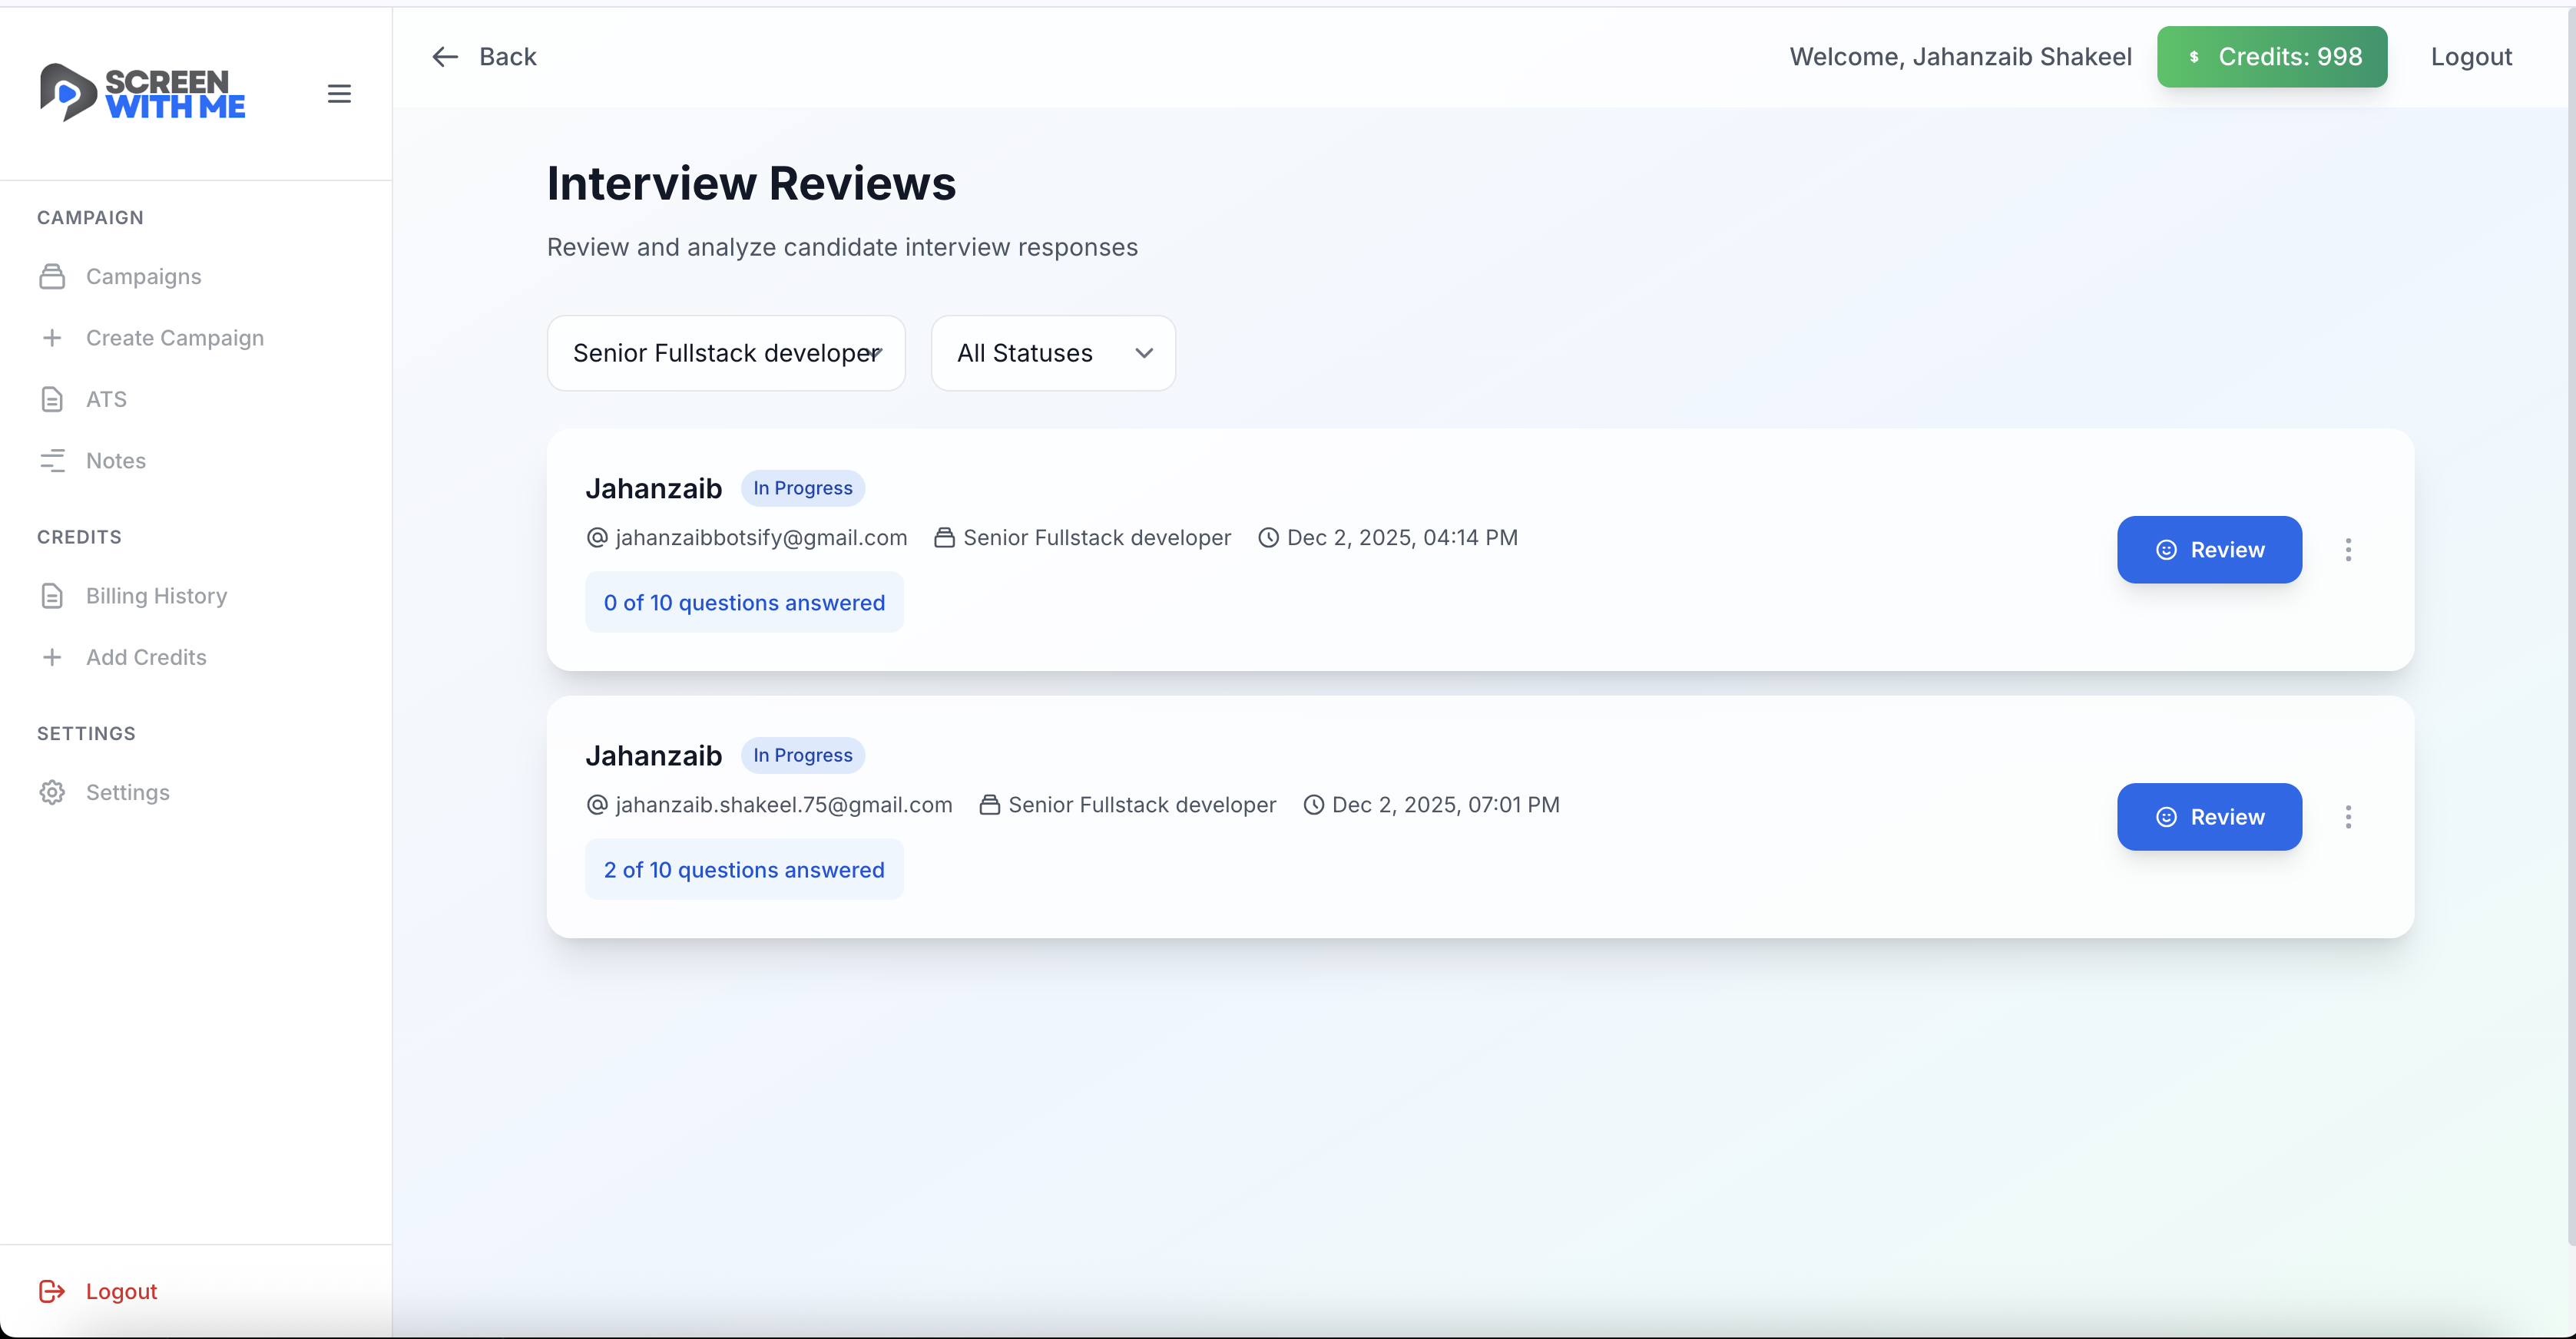Click the Screen With Me logo
The width and height of the screenshot is (2576, 1339).
click(142, 92)
